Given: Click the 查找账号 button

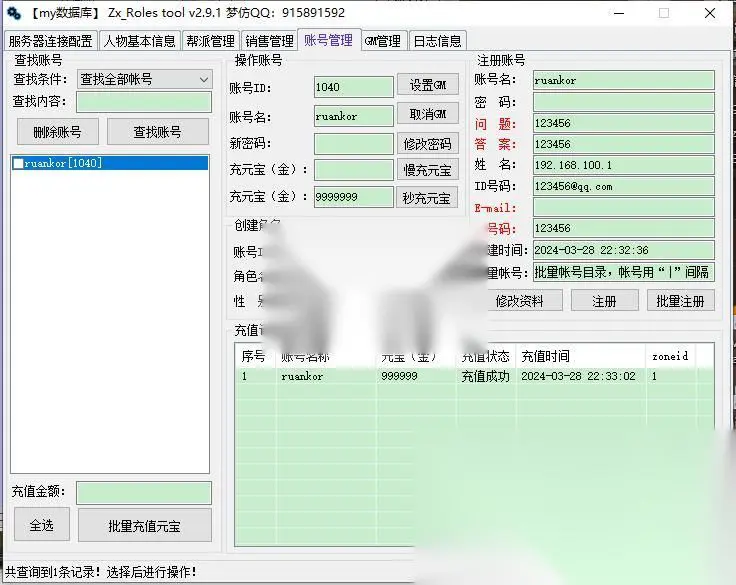Looking at the screenshot, I should coord(158,132).
